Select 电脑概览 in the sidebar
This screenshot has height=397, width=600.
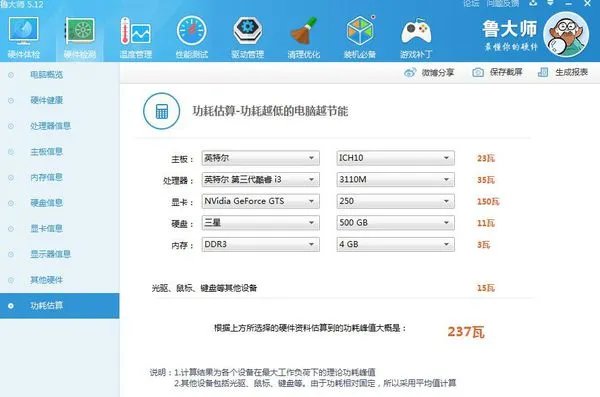pyautogui.click(x=47, y=75)
